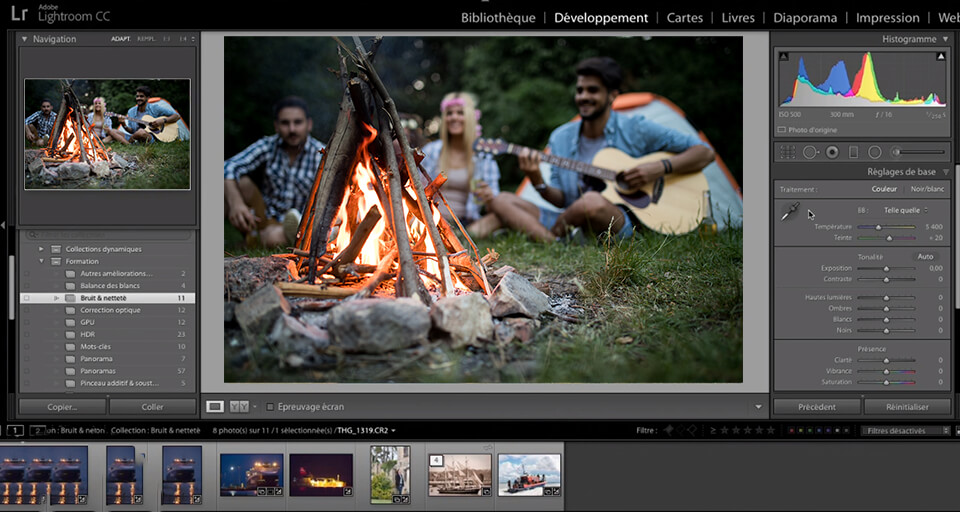
Task: Click the Copier... button
Action: point(62,407)
